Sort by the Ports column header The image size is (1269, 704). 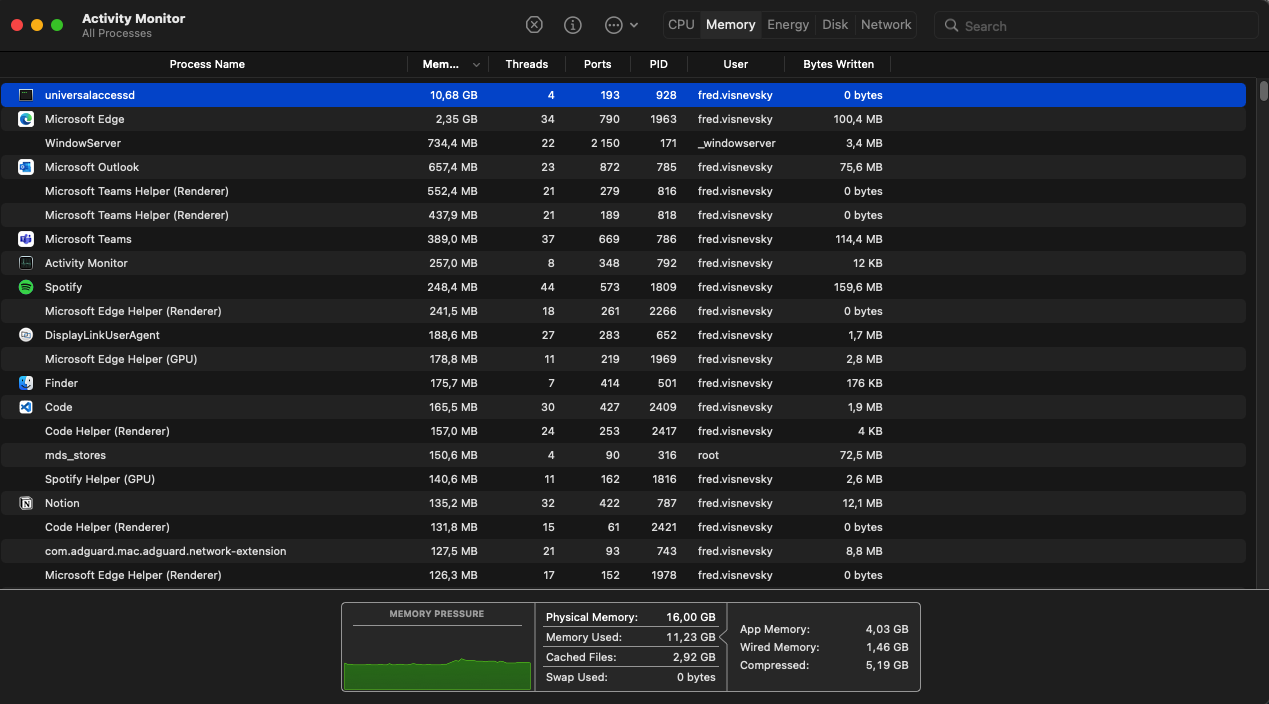tap(597, 64)
